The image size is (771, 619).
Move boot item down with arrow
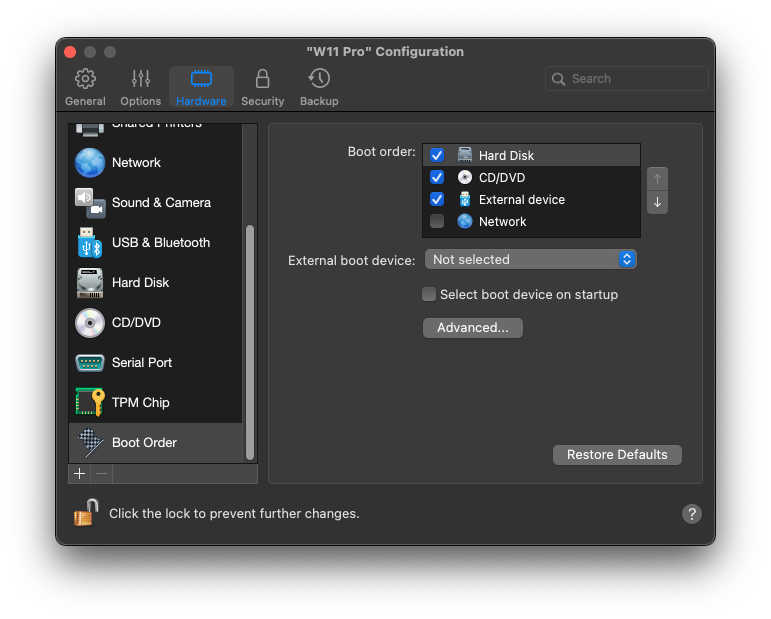[657, 202]
